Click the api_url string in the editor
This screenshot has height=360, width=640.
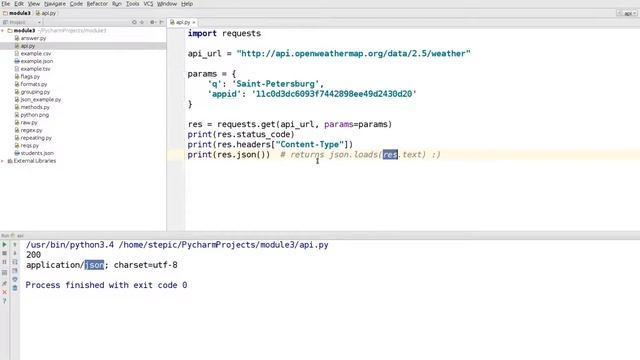353,53
